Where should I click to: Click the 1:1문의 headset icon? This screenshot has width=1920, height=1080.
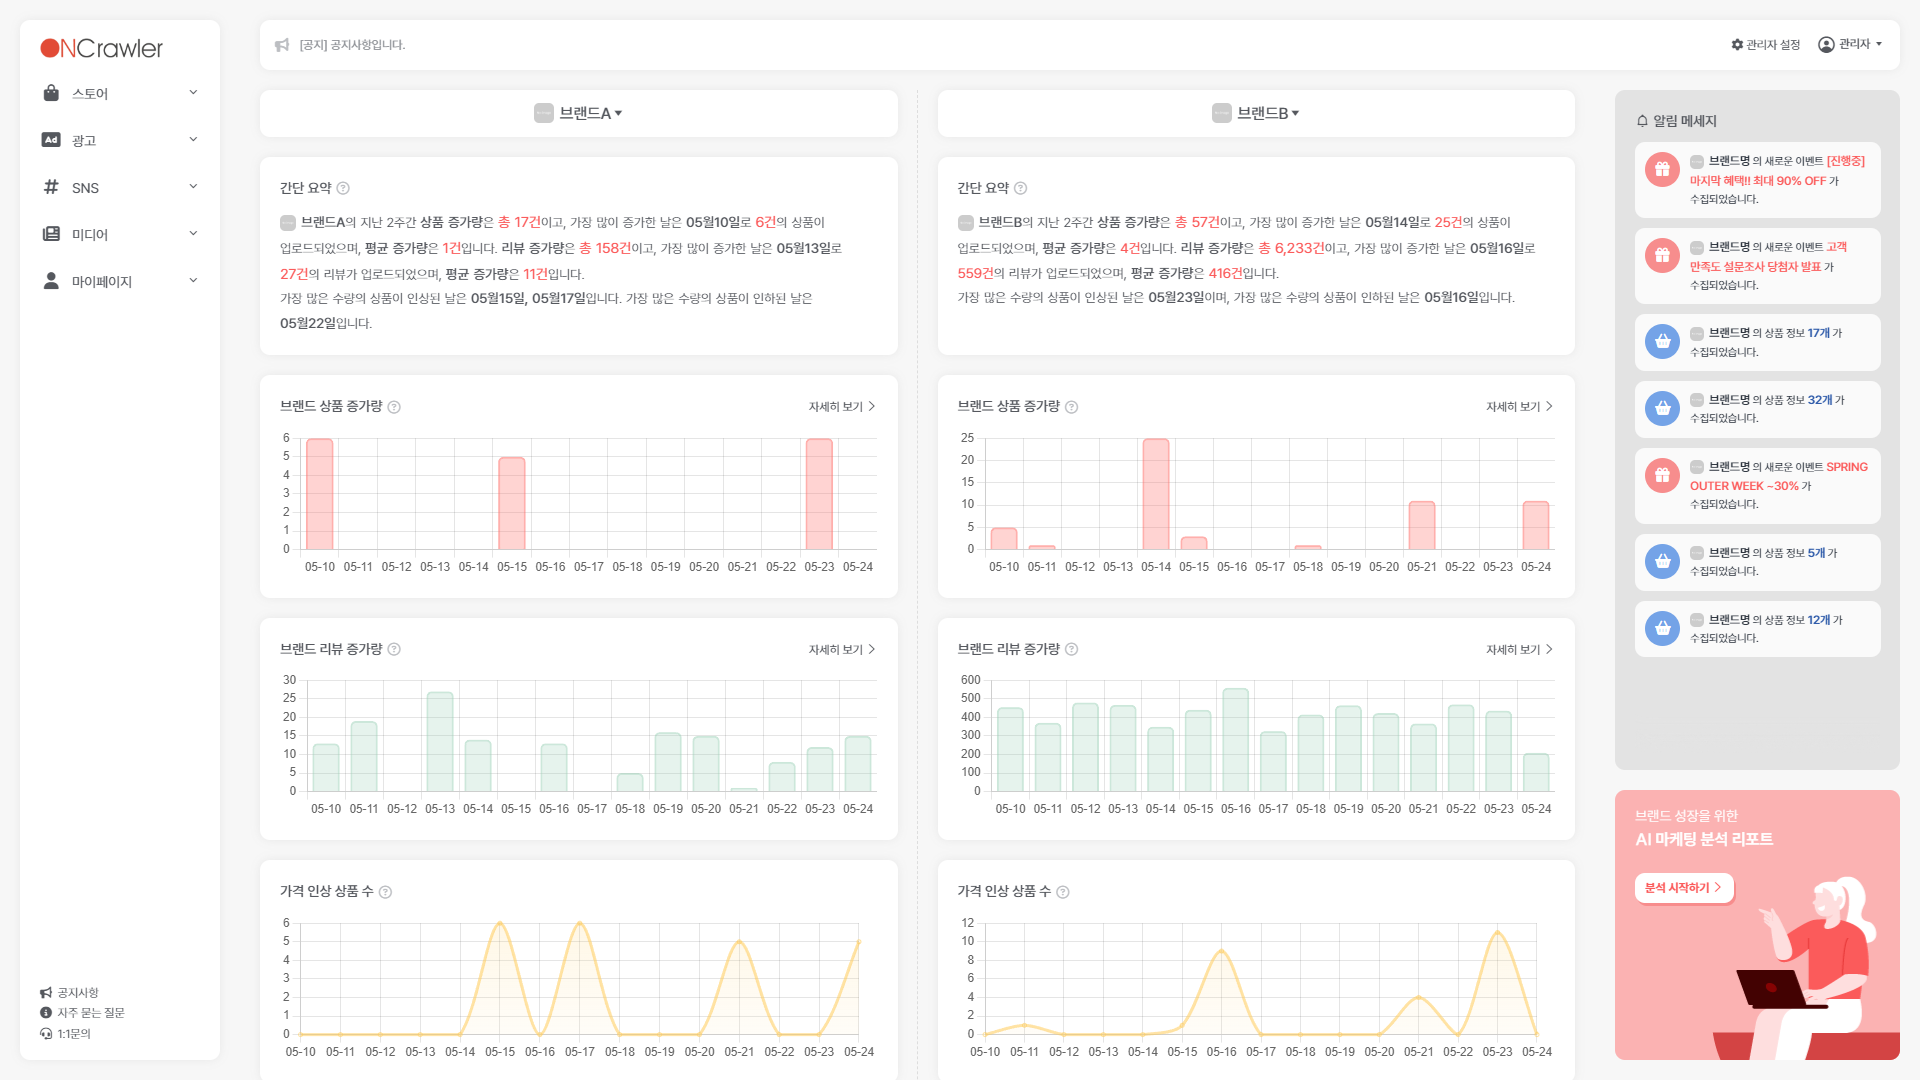tap(46, 1034)
